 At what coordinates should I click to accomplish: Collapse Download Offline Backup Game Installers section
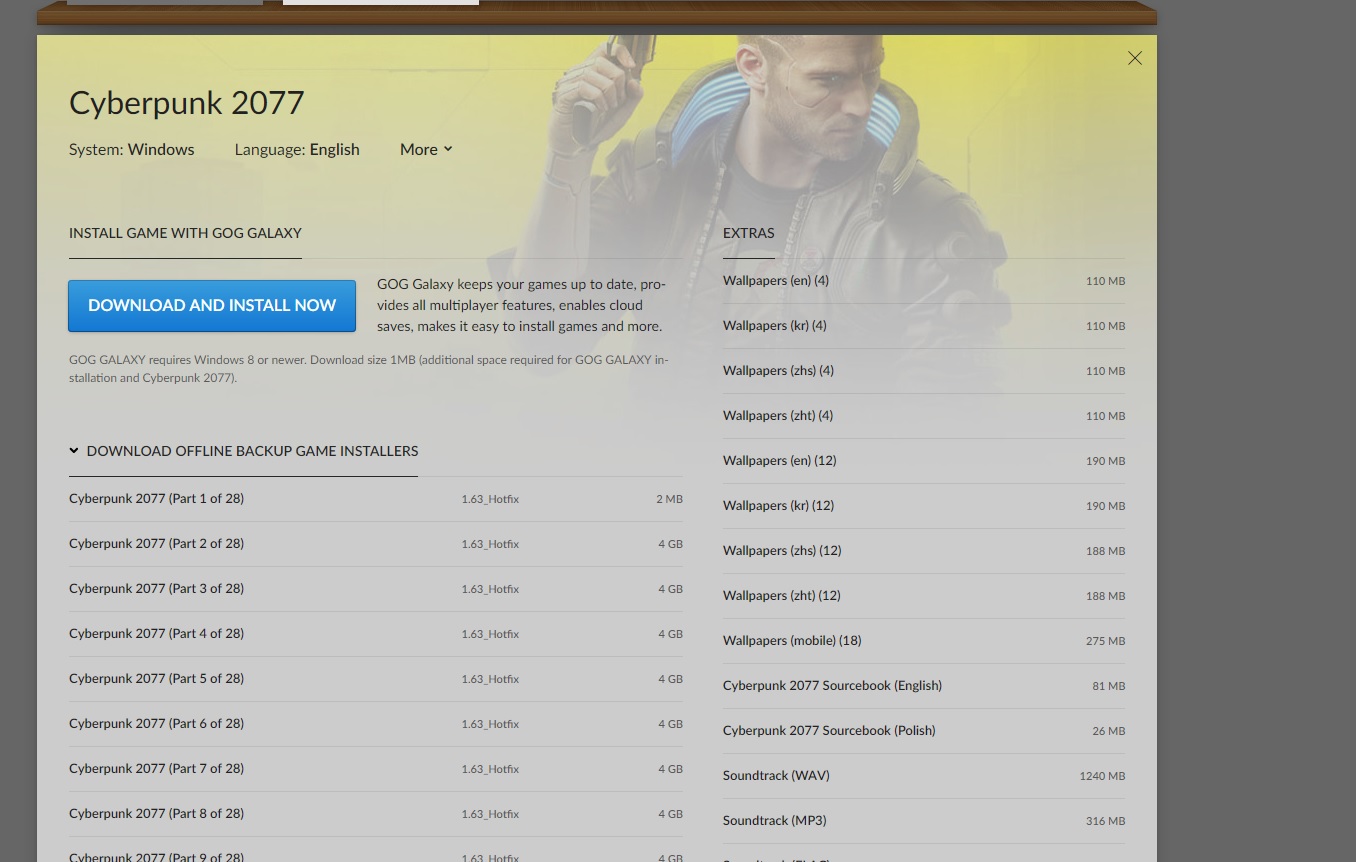coord(243,451)
